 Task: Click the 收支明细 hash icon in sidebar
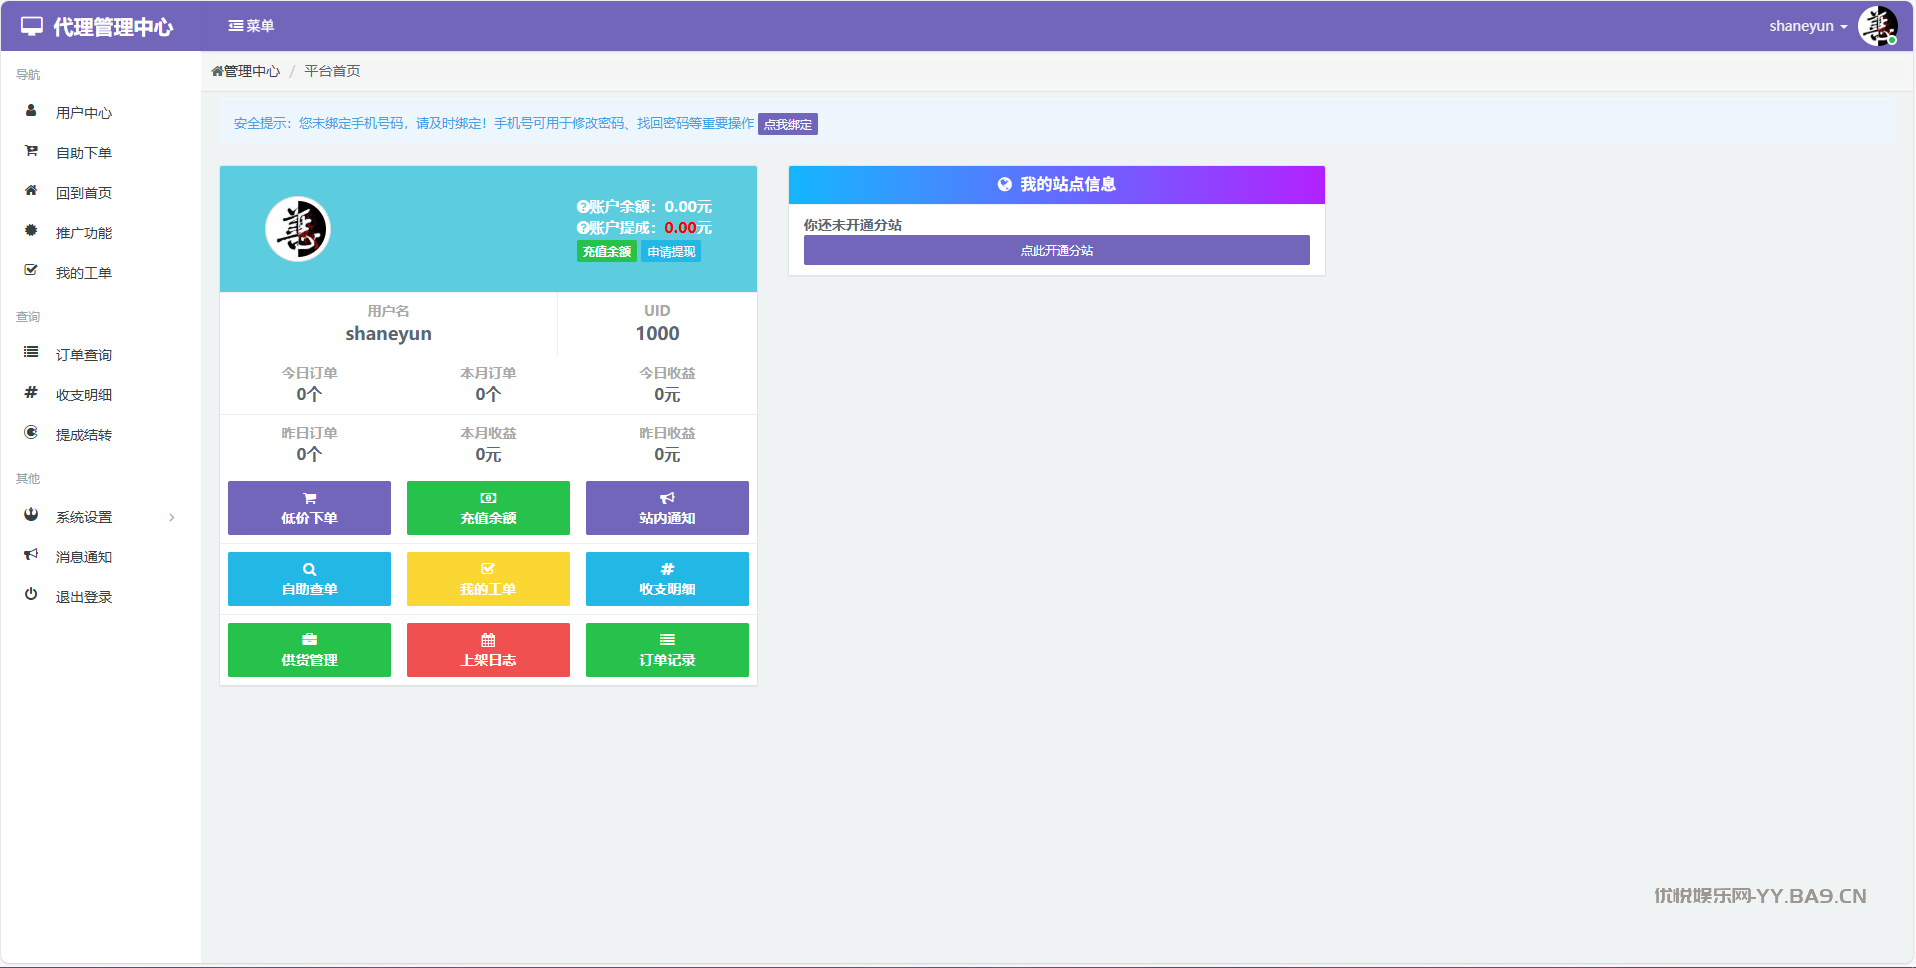(x=31, y=393)
